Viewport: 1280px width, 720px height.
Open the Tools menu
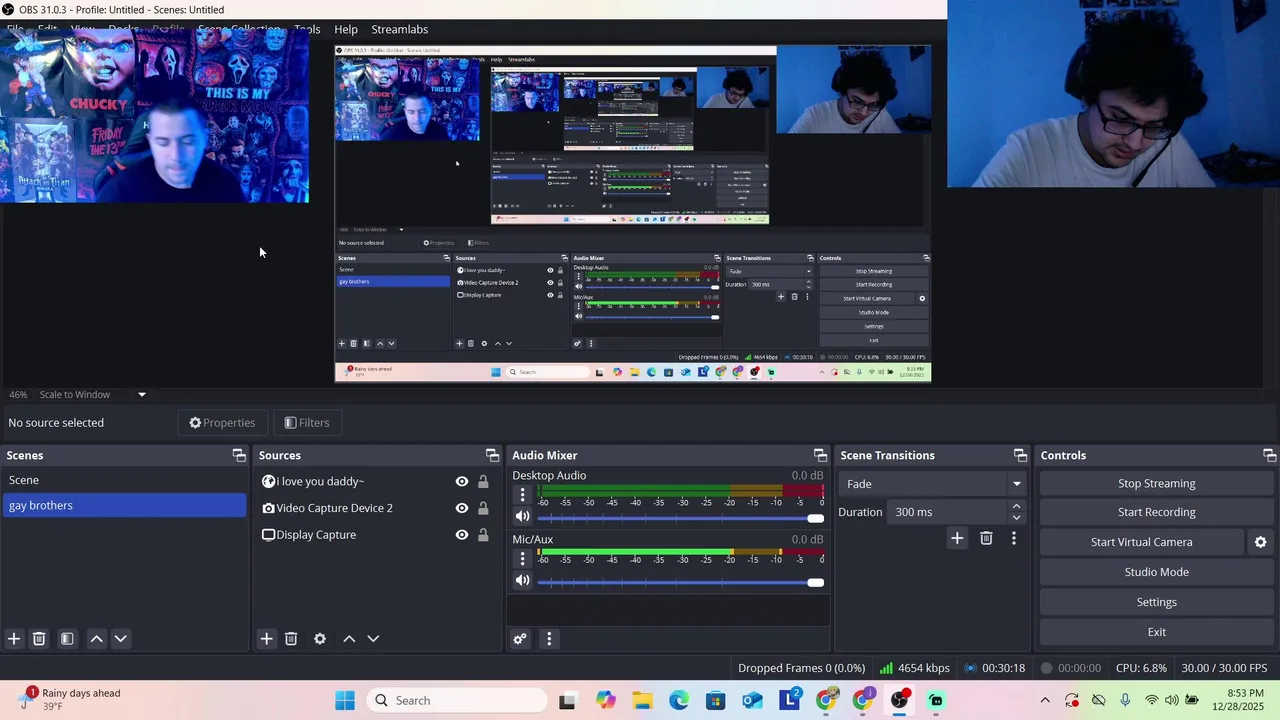point(307,29)
